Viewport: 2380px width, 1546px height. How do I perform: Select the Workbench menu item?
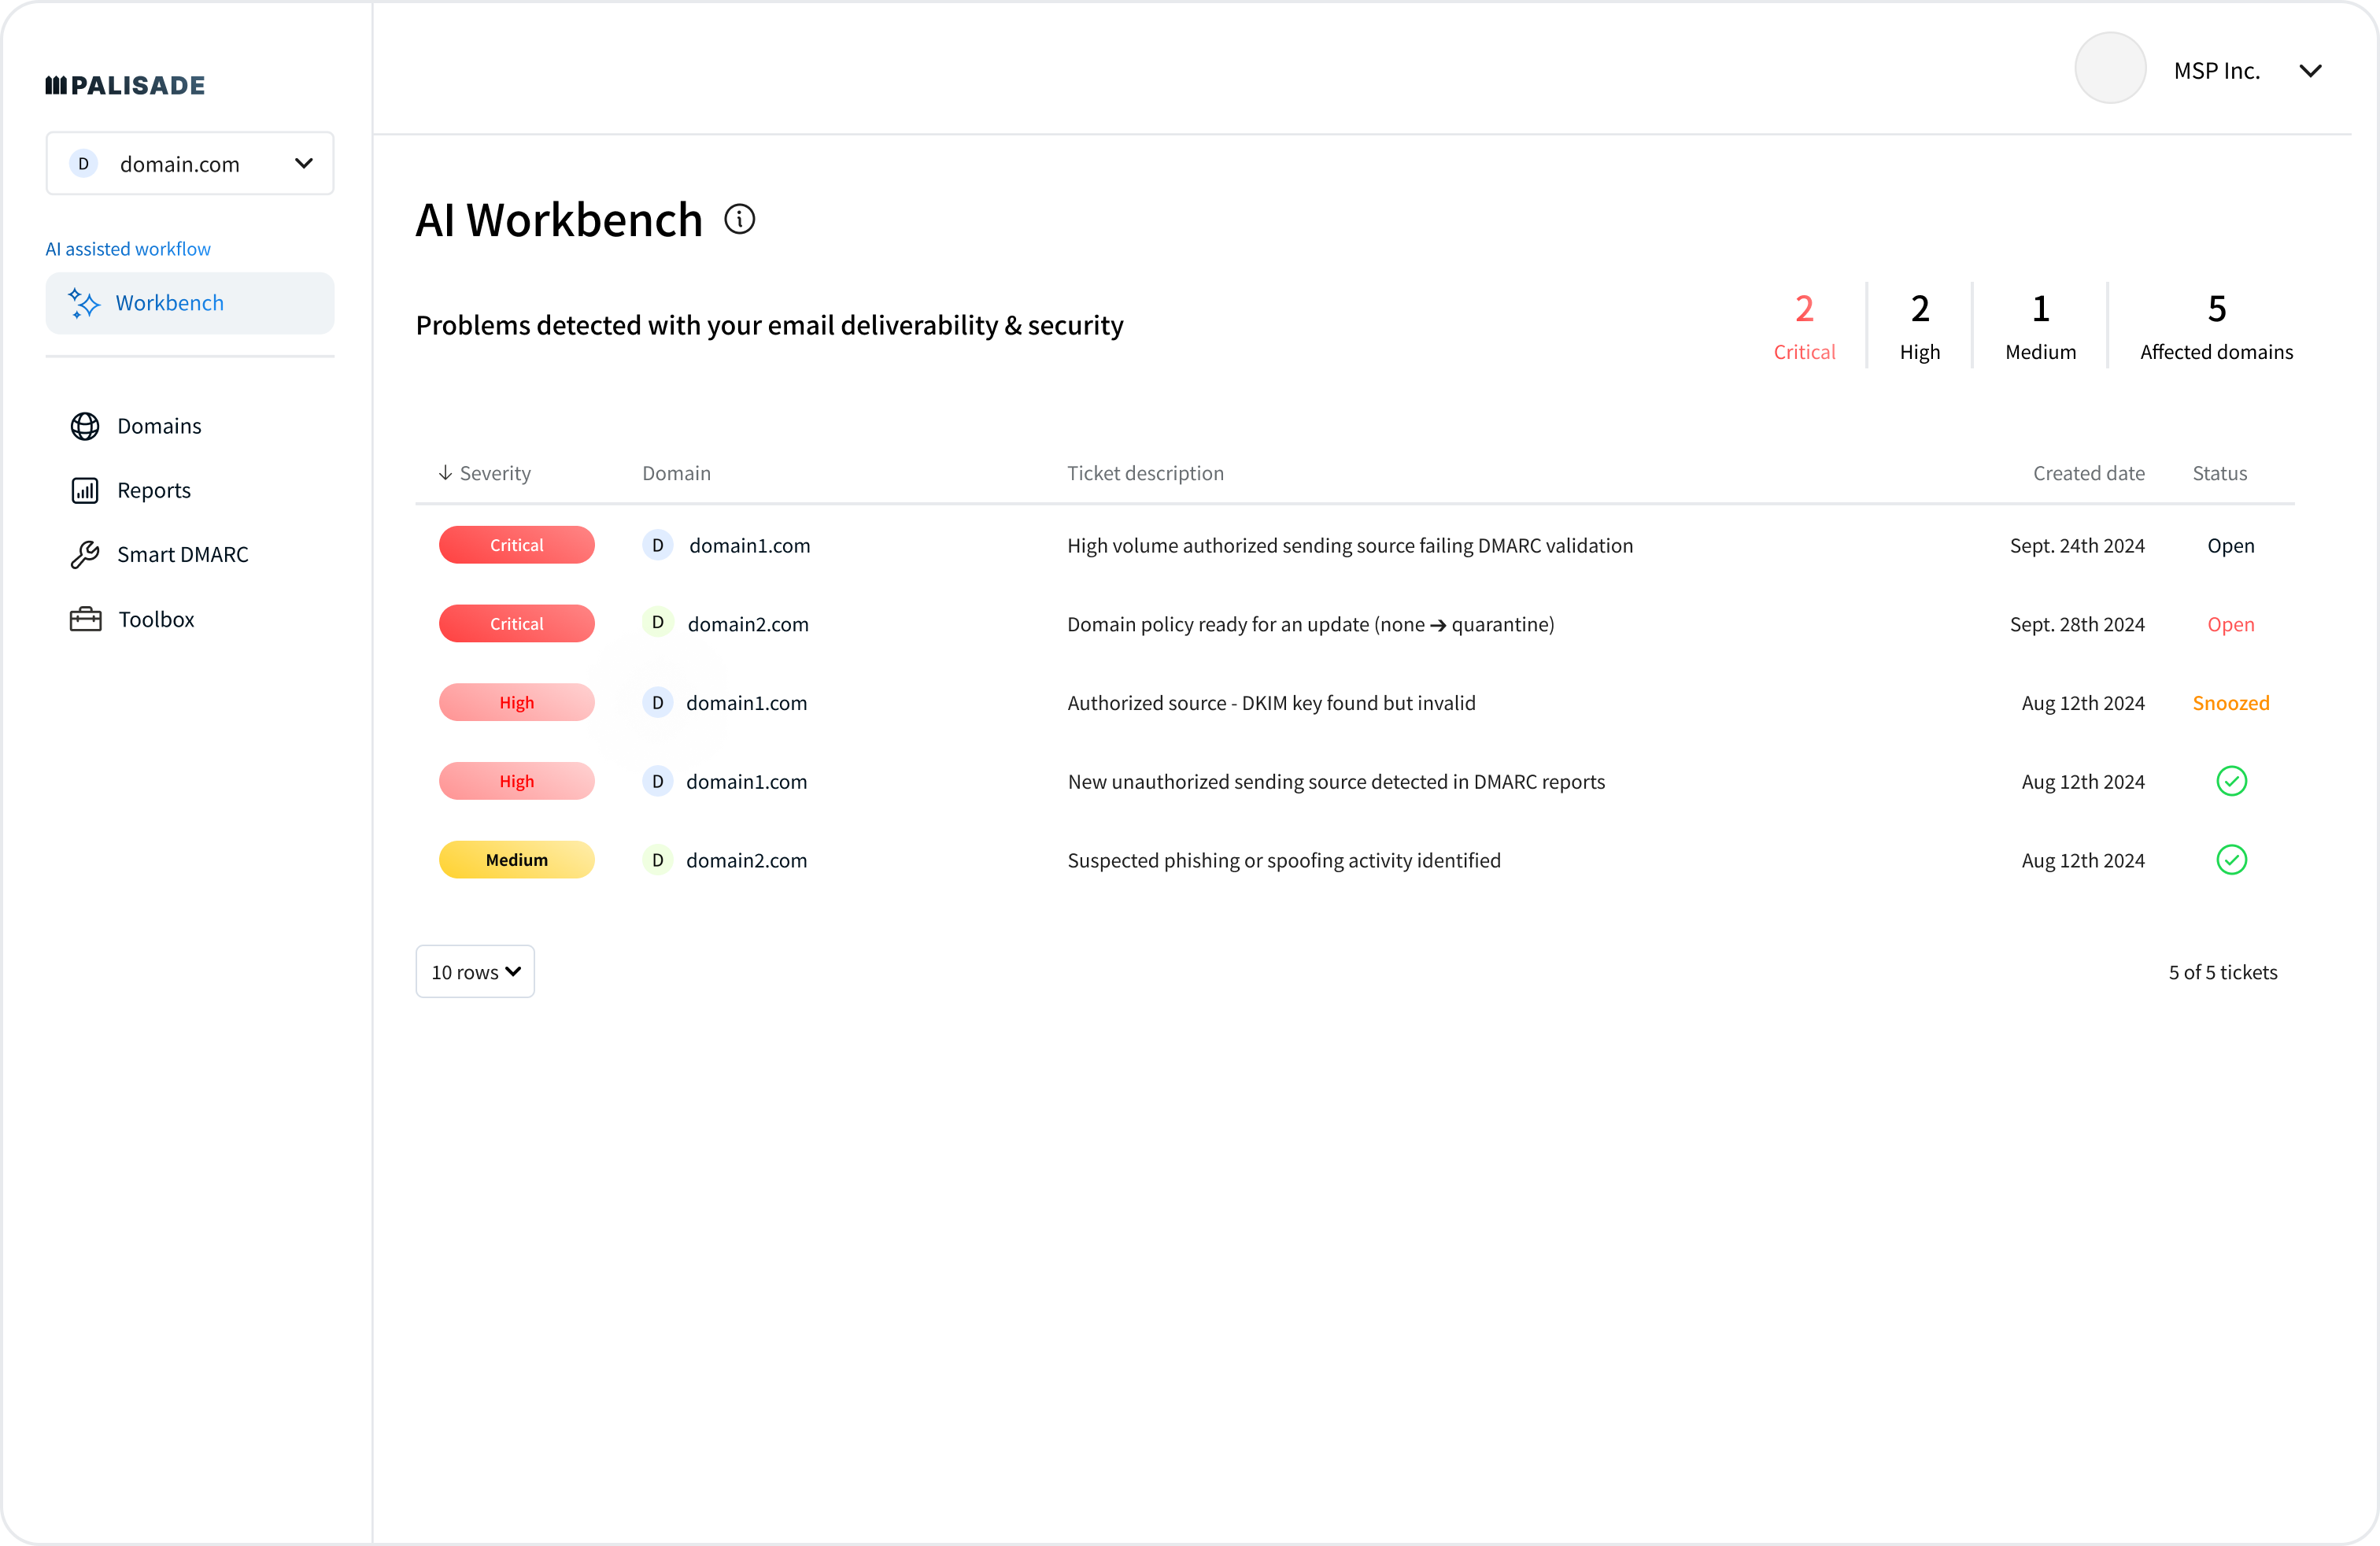point(190,303)
